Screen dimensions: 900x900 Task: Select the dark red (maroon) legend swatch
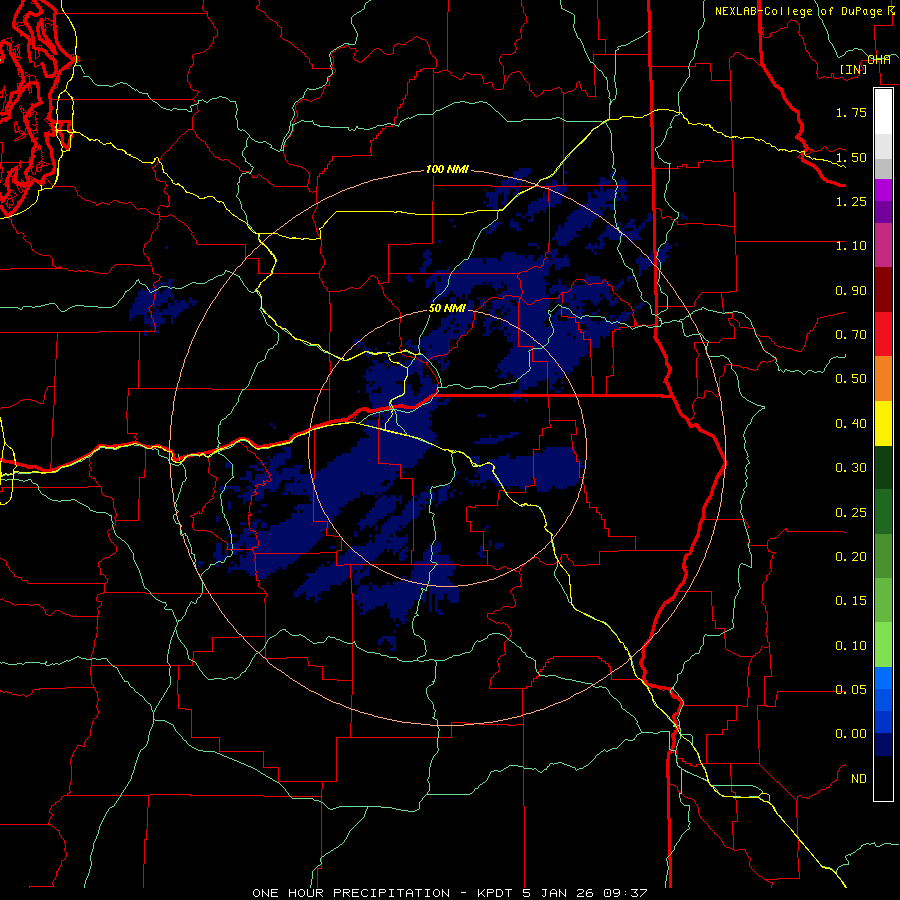tap(883, 290)
